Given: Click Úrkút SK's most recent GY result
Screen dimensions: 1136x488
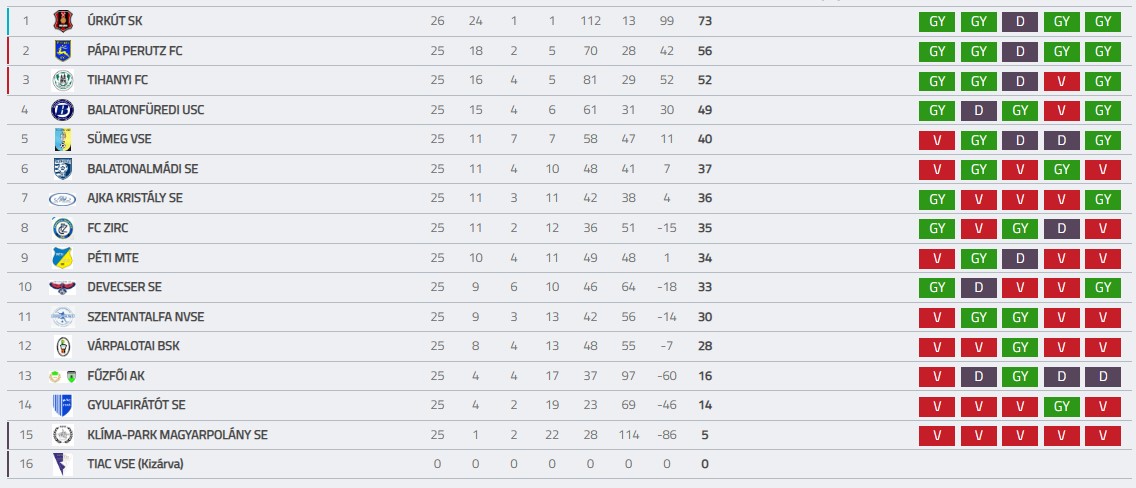Looking at the screenshot, I should pos(1102,21).
